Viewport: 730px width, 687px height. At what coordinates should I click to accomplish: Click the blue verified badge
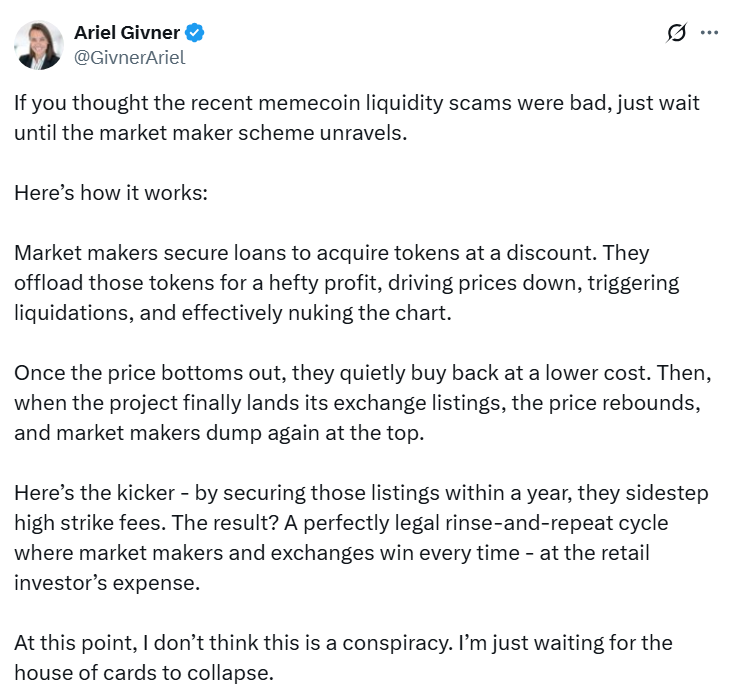pos(196,33)
